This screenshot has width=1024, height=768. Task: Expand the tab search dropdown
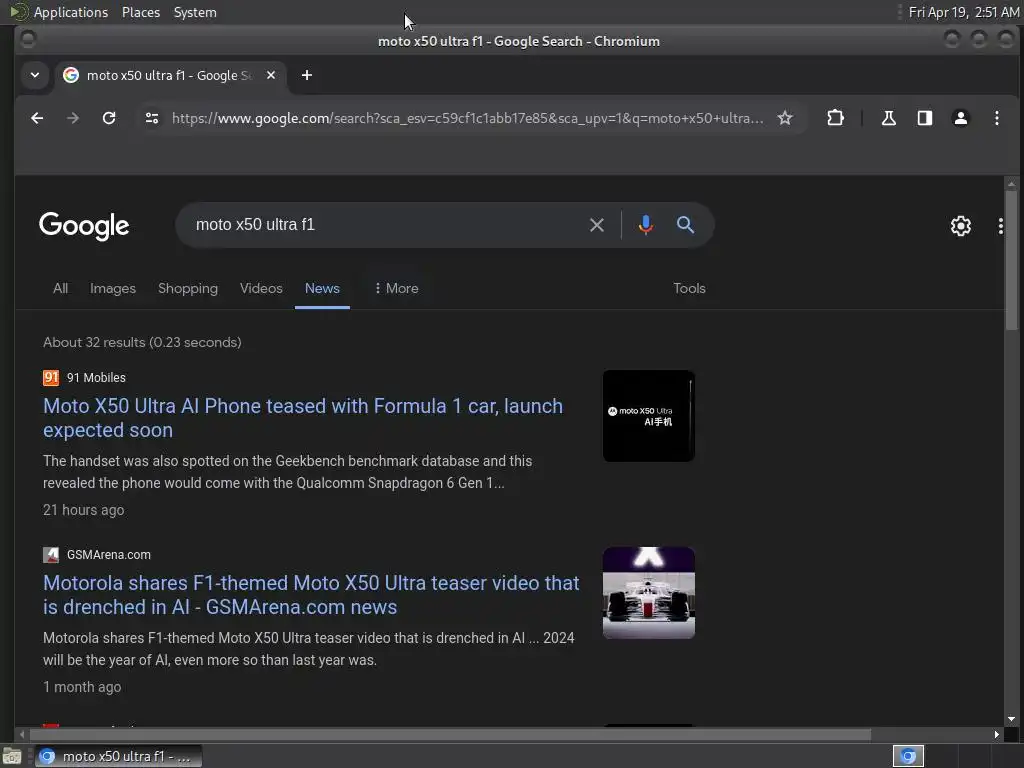35,75
